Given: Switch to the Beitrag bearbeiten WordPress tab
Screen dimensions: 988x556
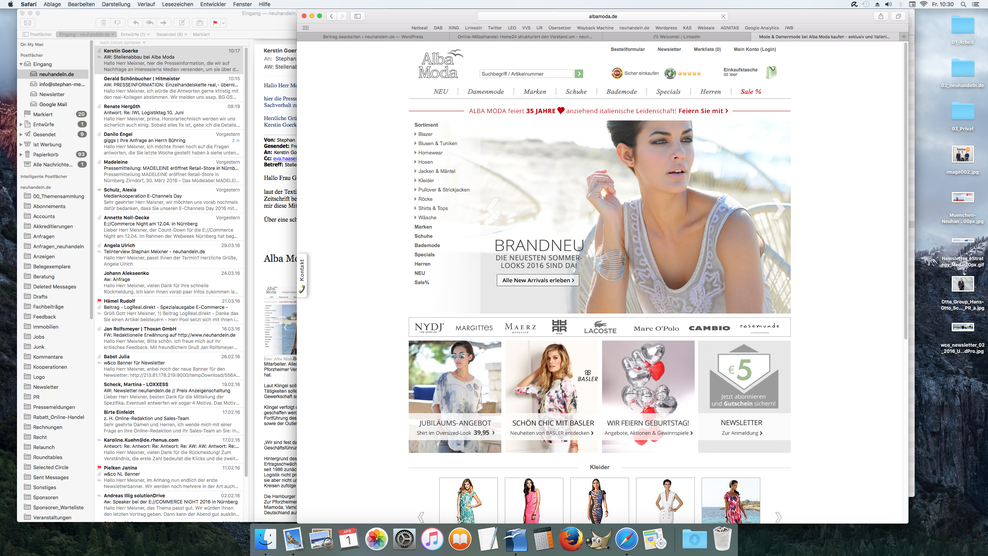Looking at the screenshot, I should tap(373, 37).
